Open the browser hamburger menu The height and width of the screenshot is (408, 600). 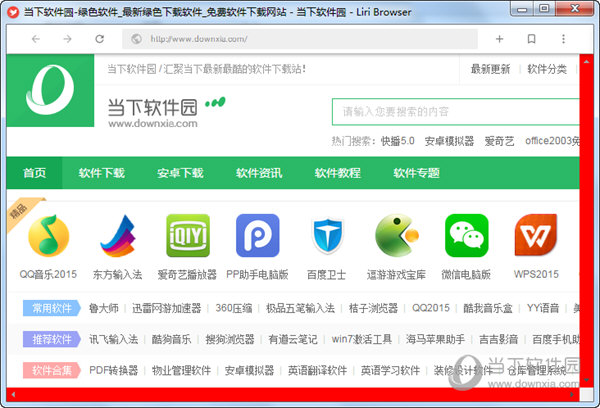(x=563, y=39)
